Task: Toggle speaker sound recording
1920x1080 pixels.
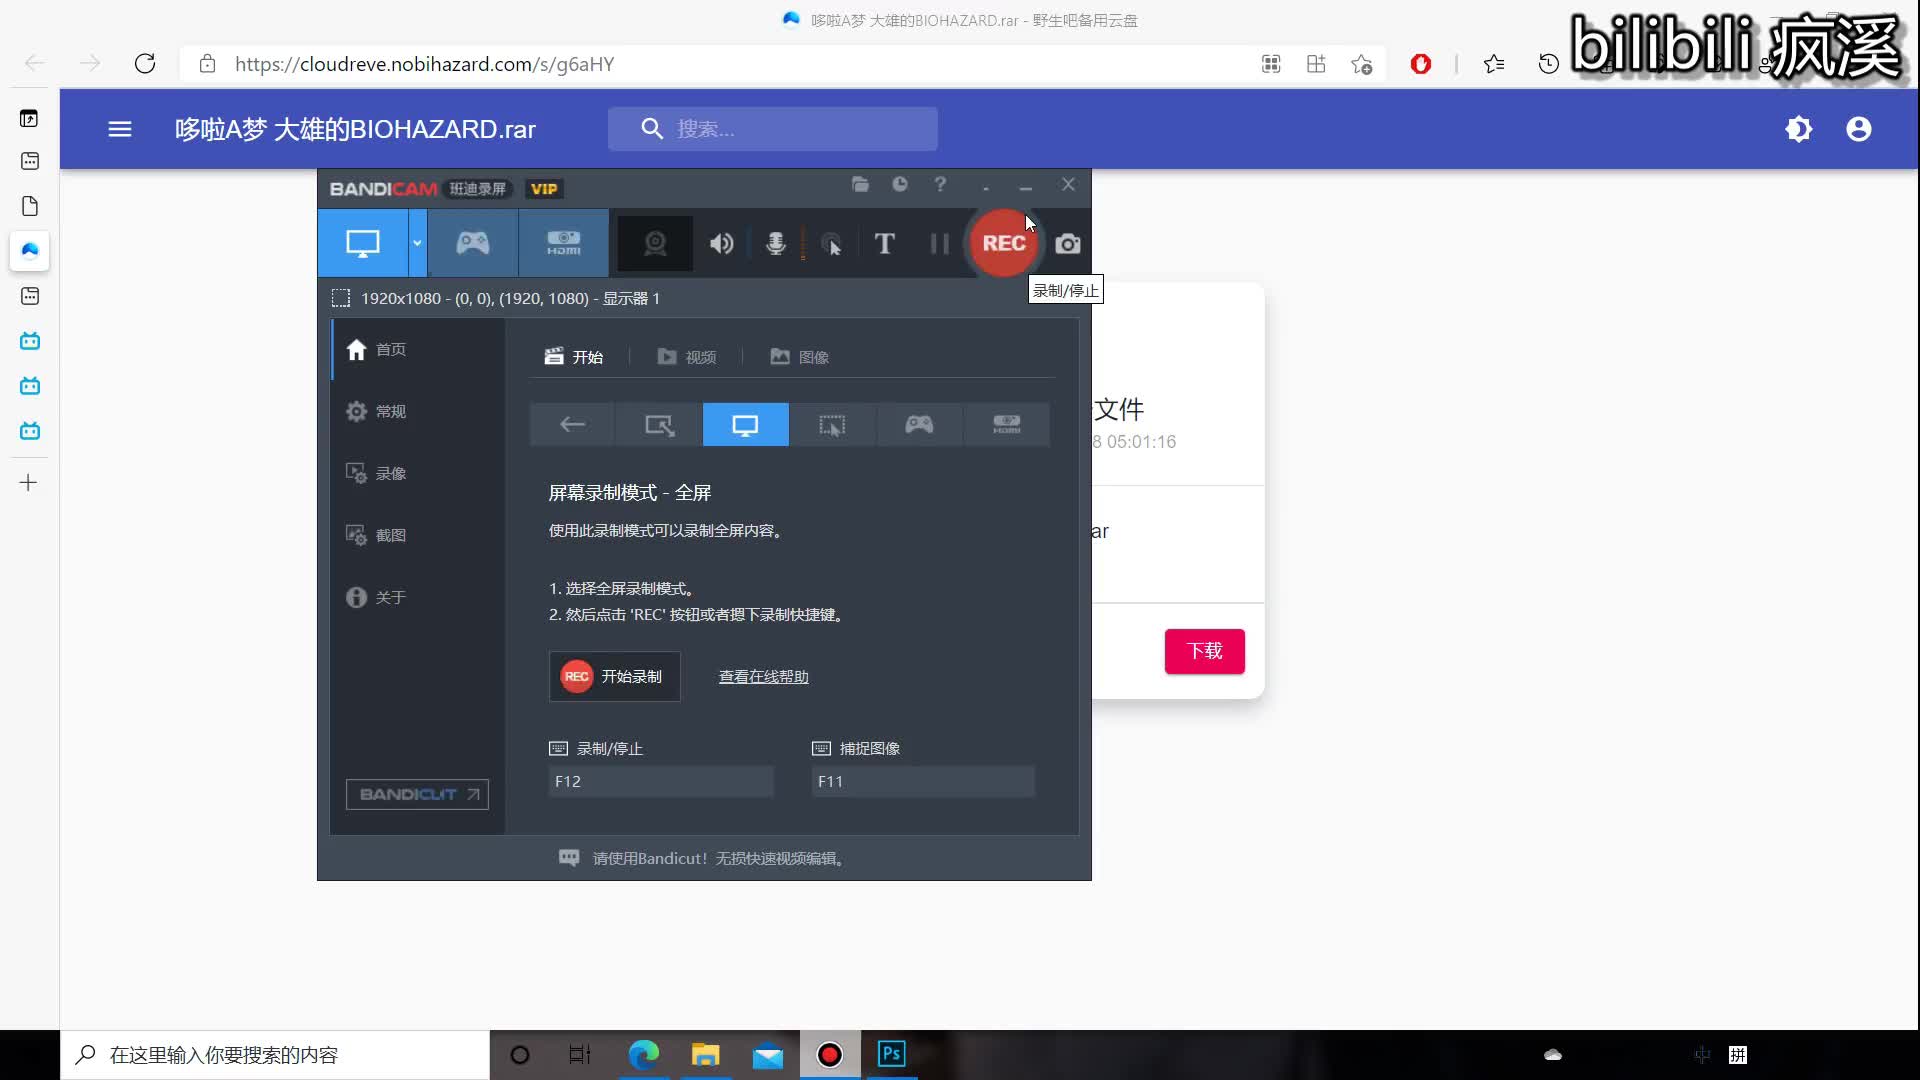Action: [x=721, y=243]
